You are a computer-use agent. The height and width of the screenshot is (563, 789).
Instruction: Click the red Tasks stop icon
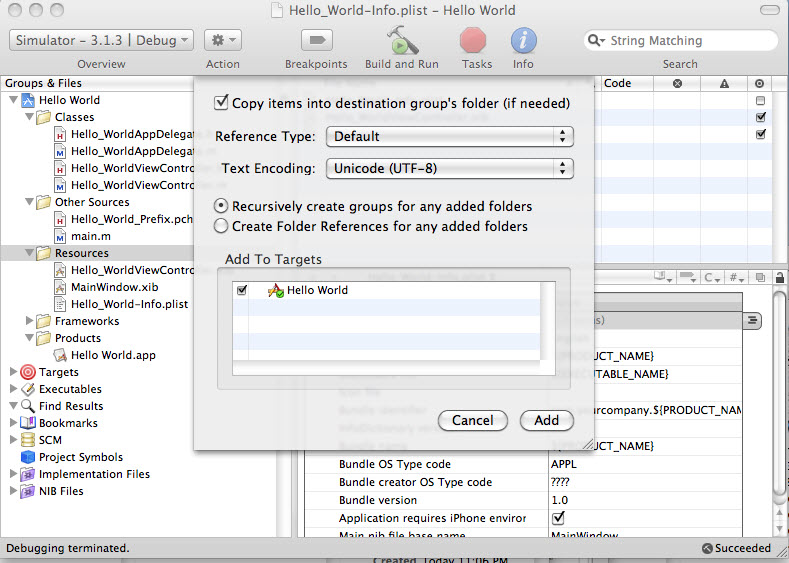tap(473, 40)
